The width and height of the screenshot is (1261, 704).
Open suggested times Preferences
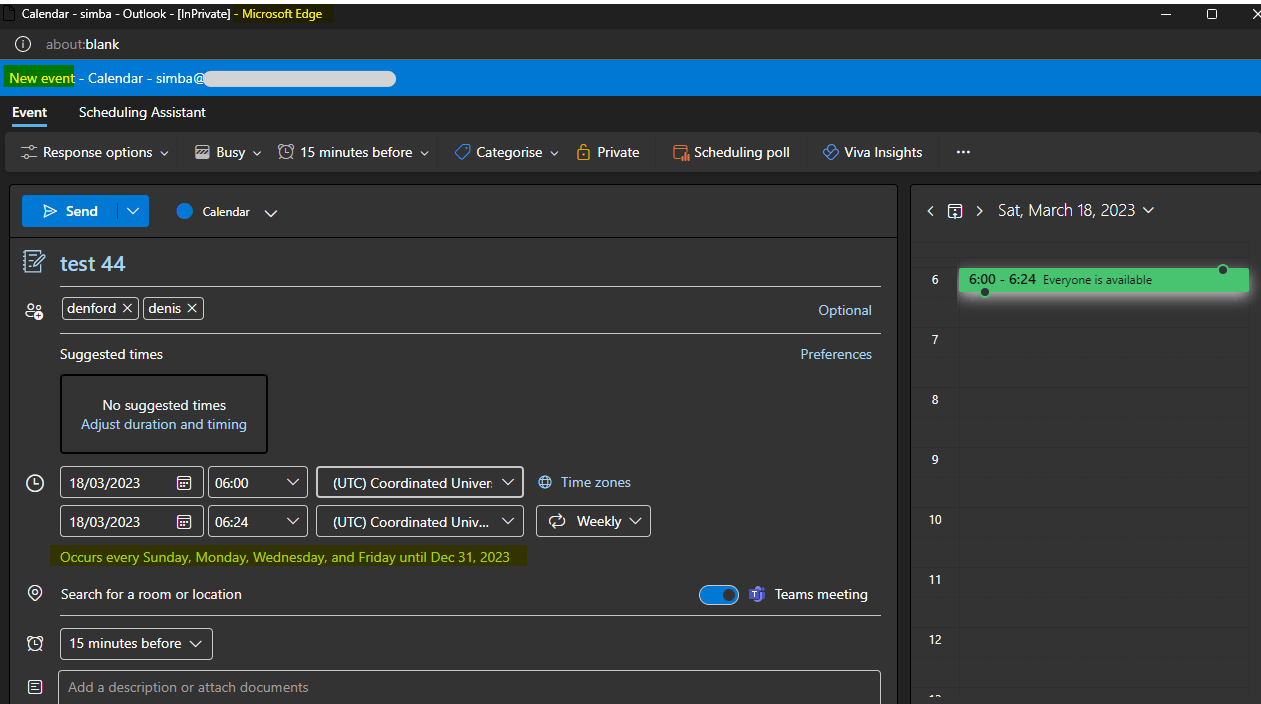[836, 354]
